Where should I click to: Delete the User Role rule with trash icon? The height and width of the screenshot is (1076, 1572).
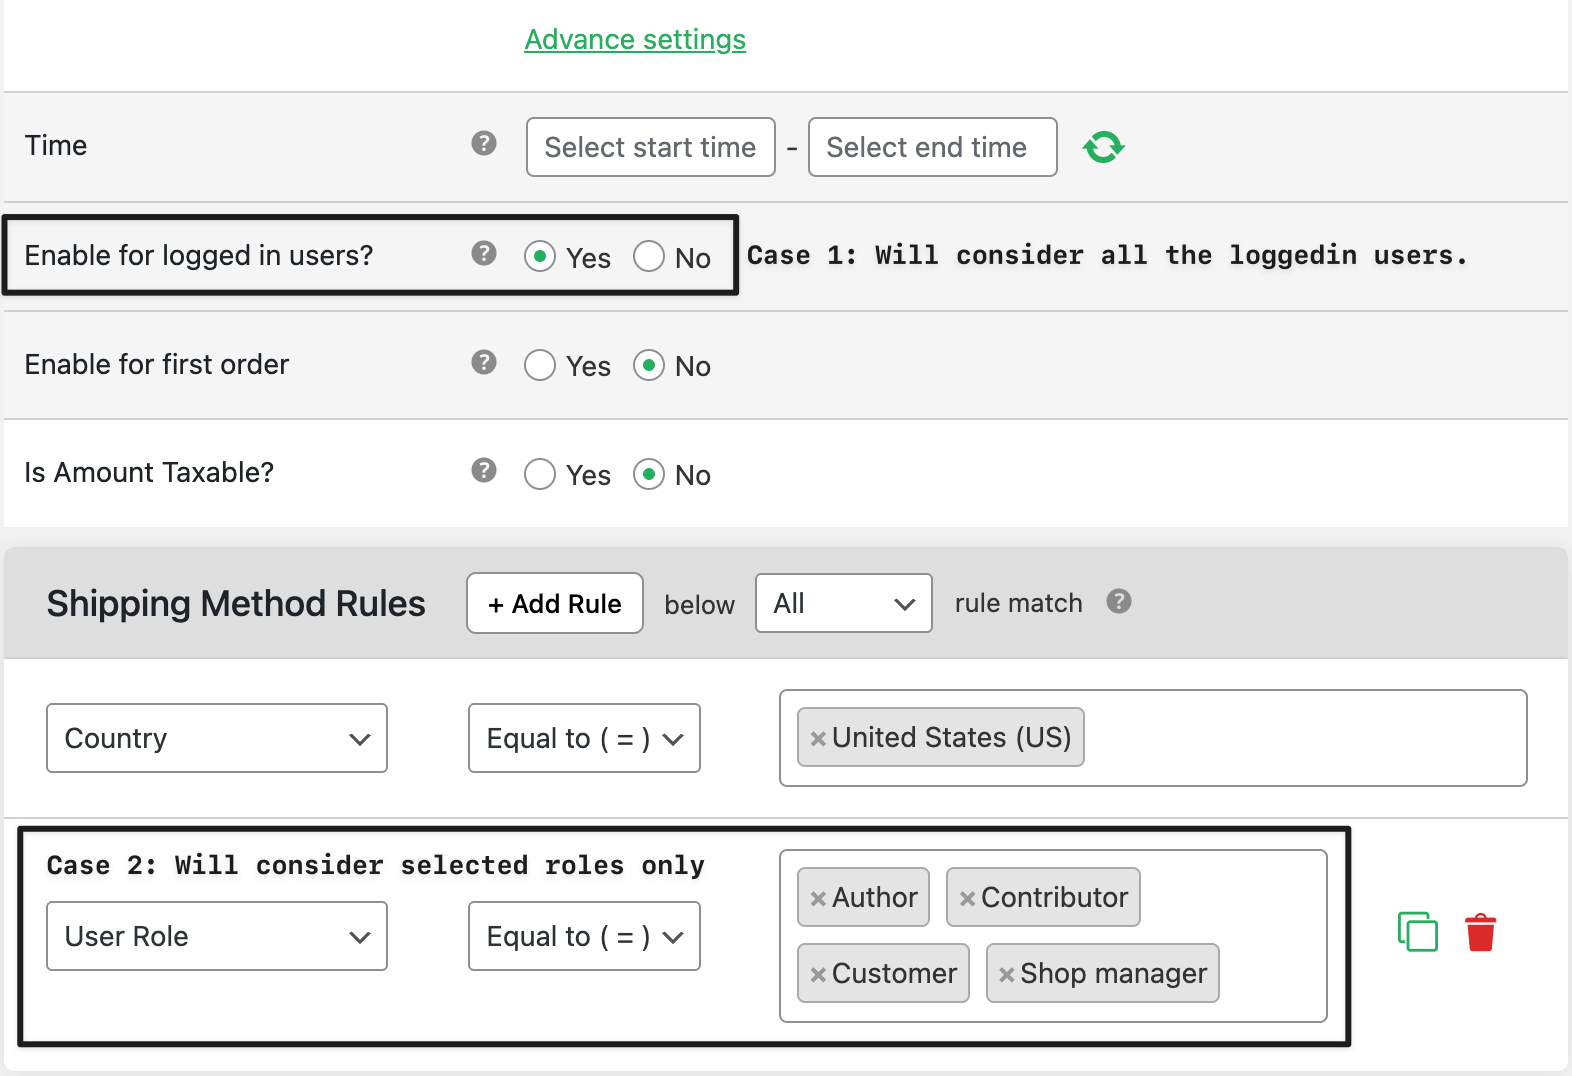[1481, 932]
